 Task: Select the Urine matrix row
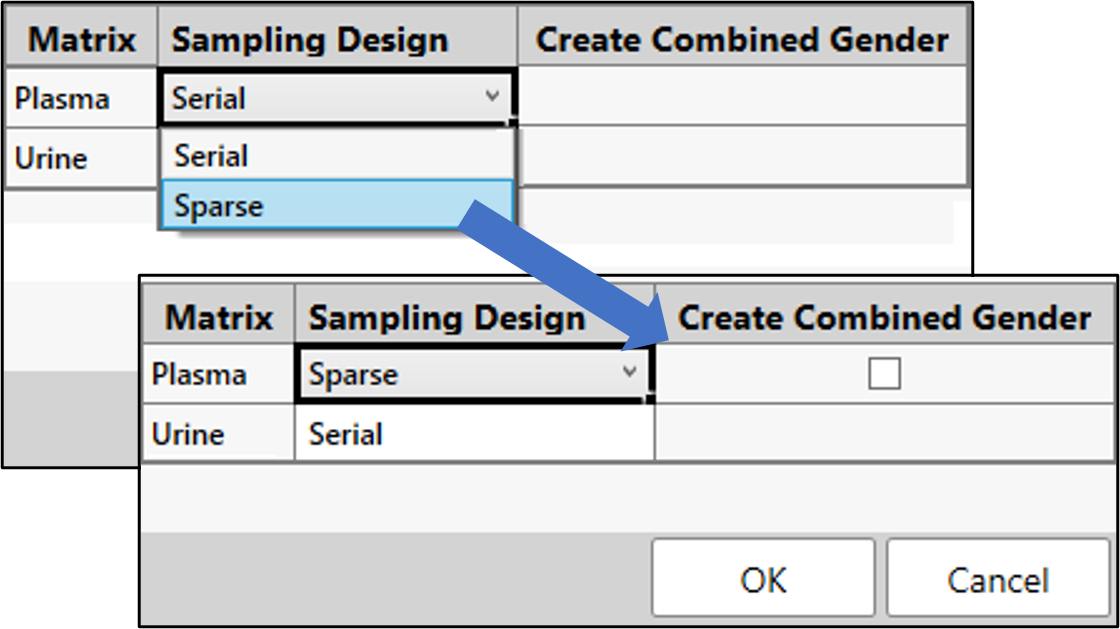point(80,158)
